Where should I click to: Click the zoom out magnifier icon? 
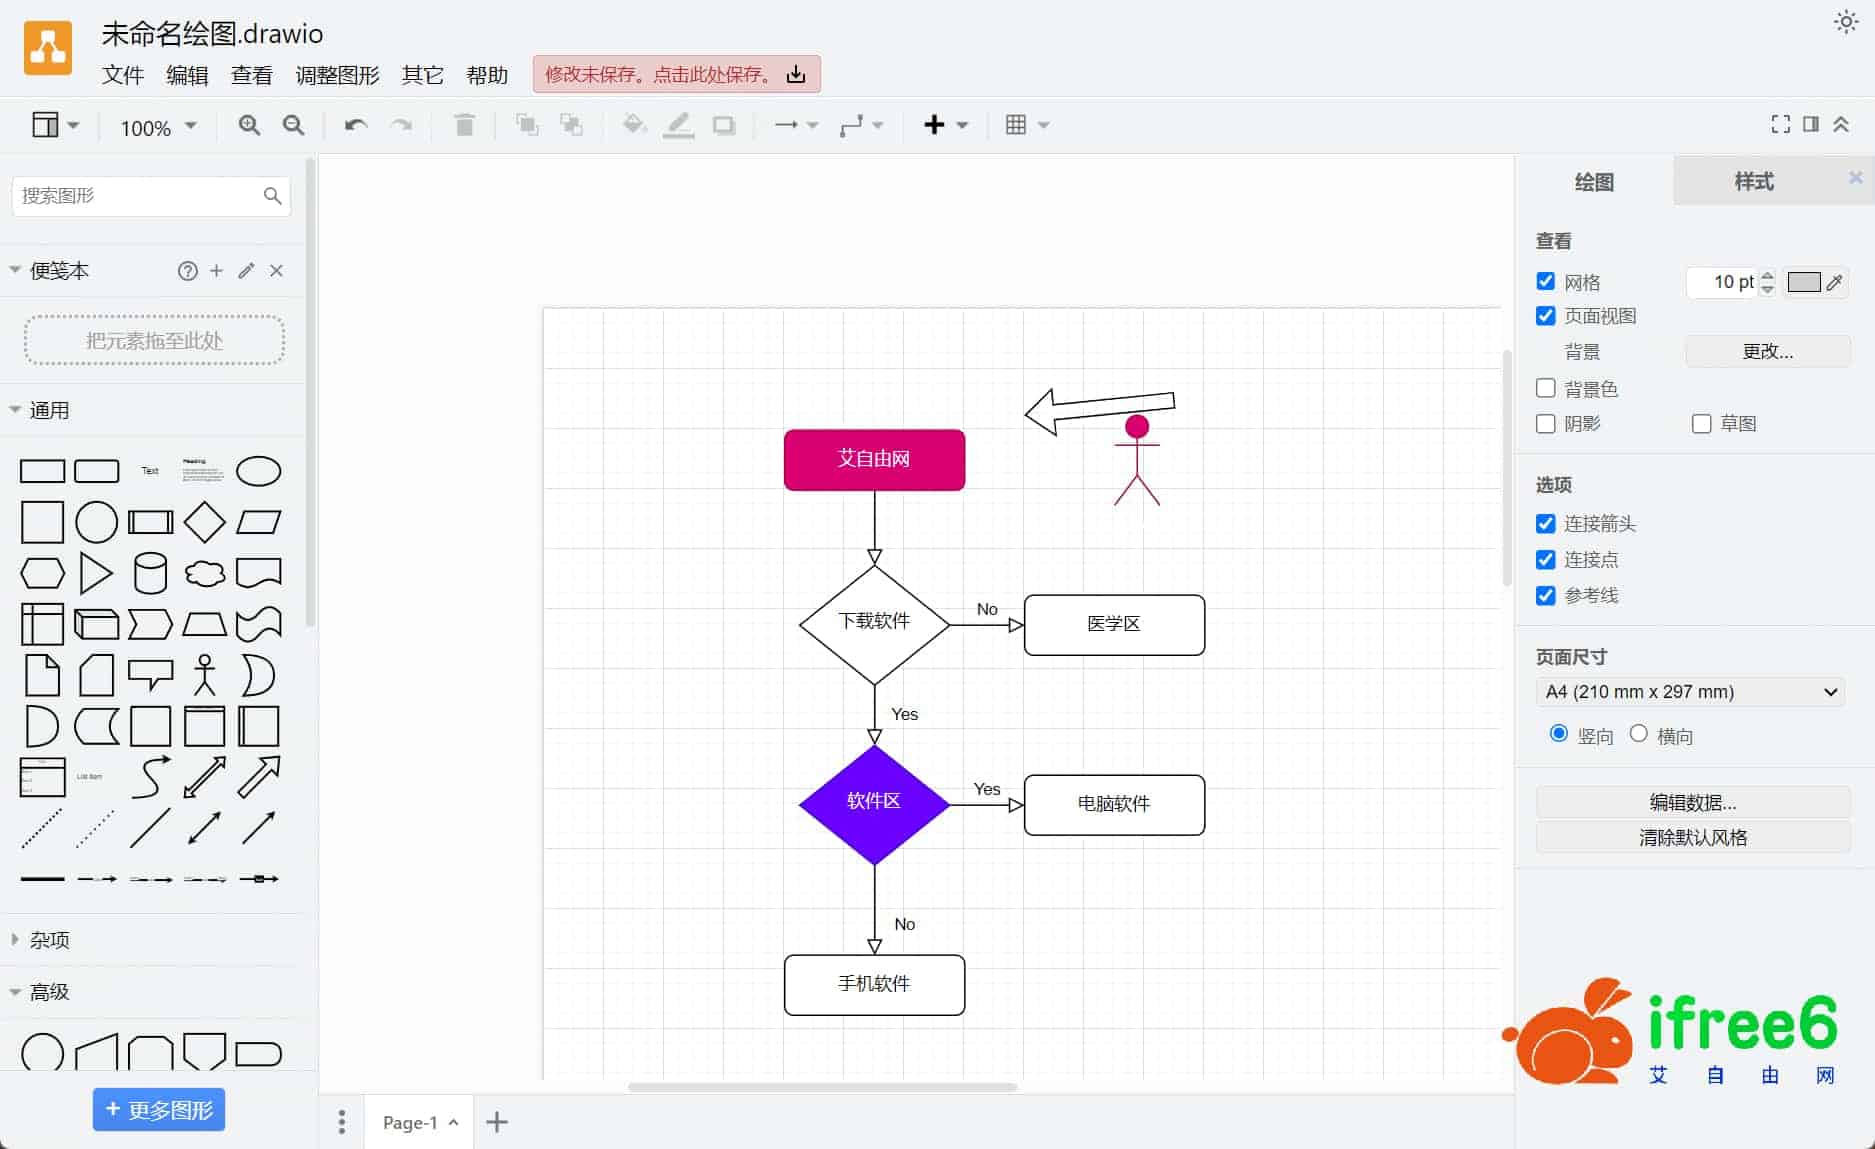[x=293, y=125]
